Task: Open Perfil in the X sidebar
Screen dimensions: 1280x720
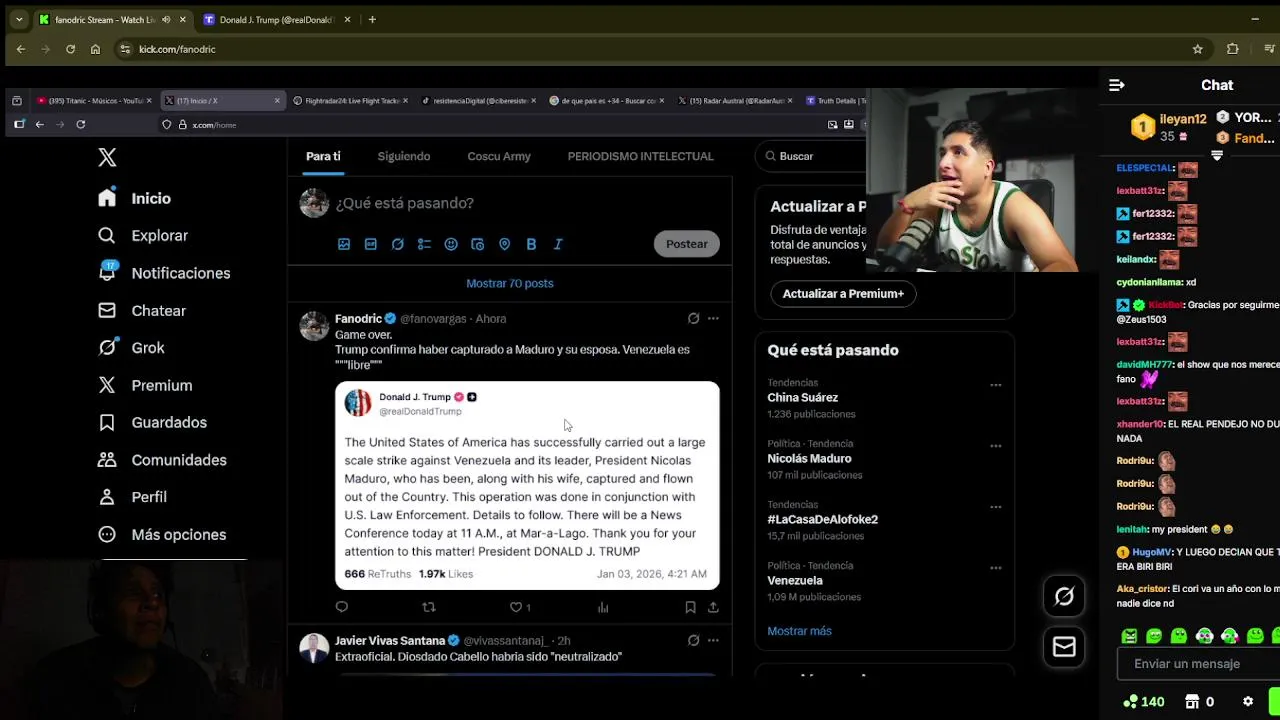Action: coord(132,497)
